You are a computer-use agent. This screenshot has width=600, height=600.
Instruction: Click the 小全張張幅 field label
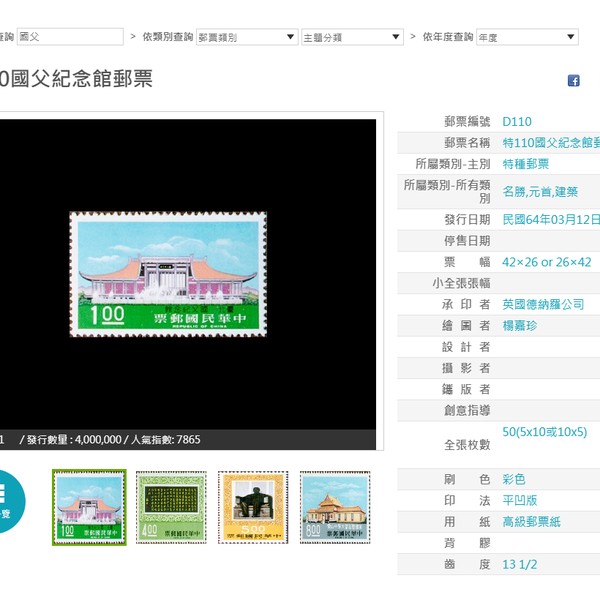tap(461, 283)
